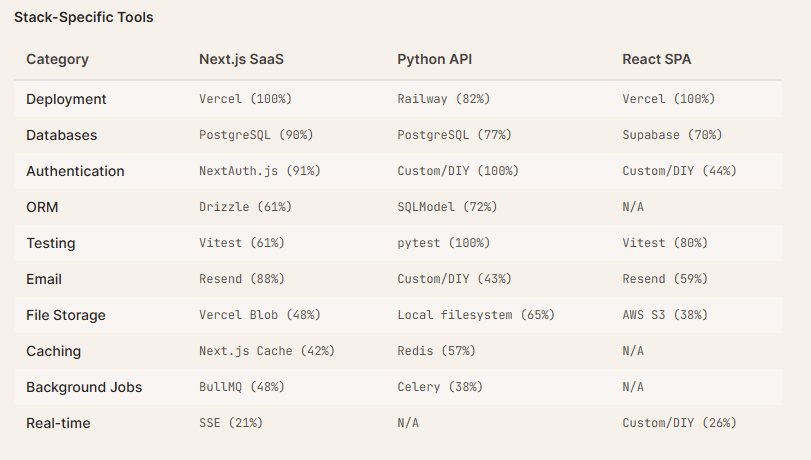Click 'Vercel (100%)' in the Next.js SaaS column
Image resolution: width=811 pixels, height=460 pixels.
(x=246, y=99)
